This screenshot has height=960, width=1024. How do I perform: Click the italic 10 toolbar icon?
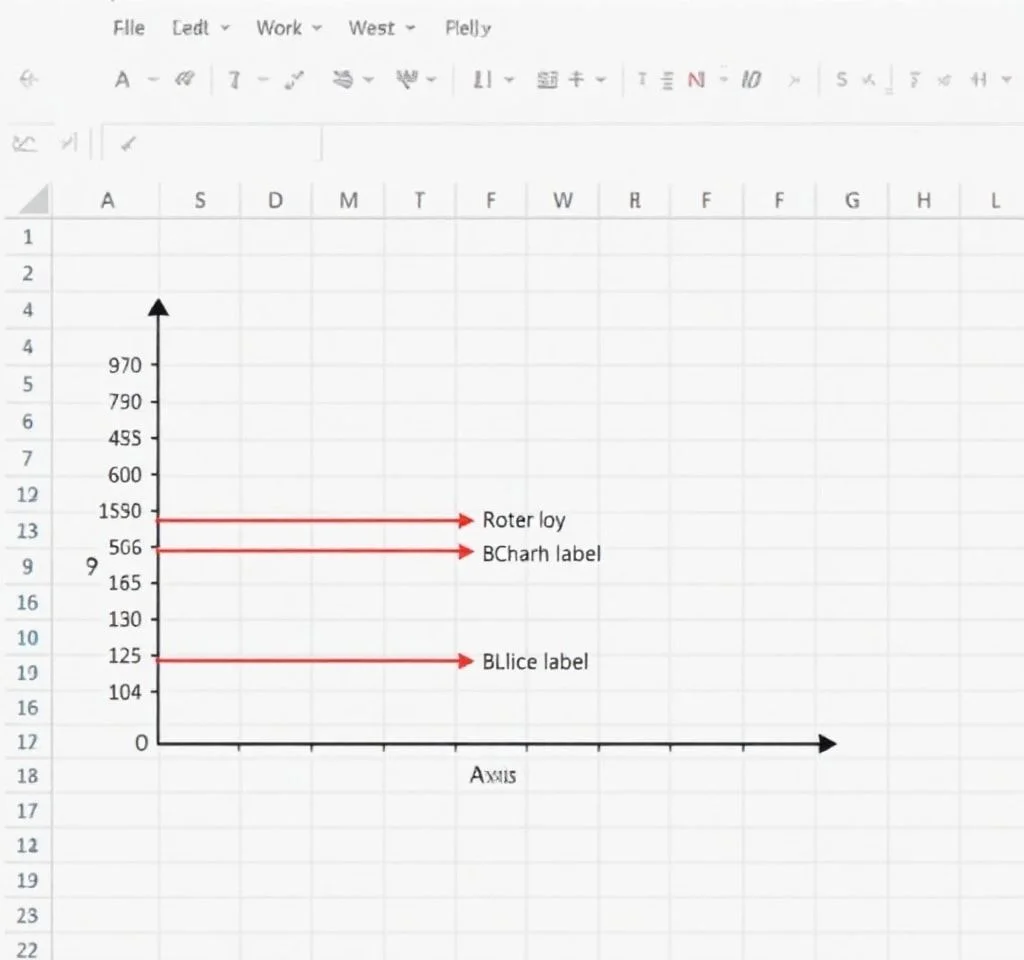(x=750, y=80)
